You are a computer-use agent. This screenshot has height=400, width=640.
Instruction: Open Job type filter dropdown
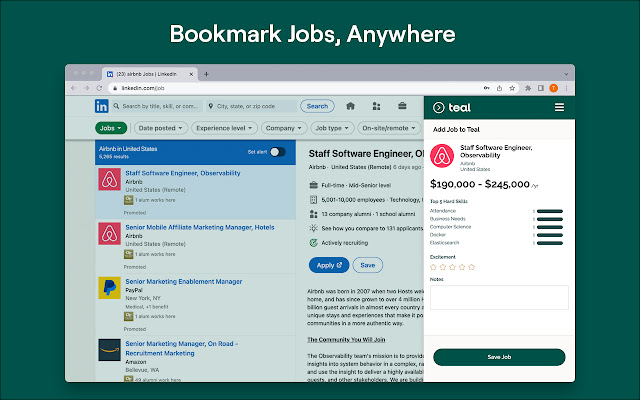pyautogui.click(x=332, y=128)
